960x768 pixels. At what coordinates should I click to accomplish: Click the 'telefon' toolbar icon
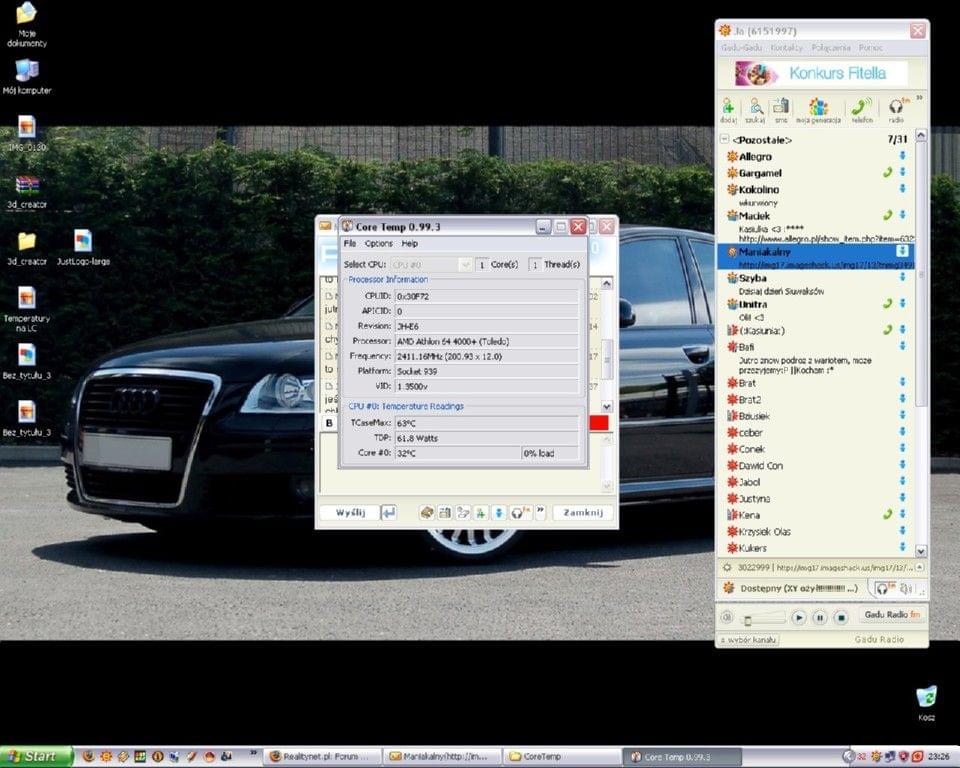(861, 108)
